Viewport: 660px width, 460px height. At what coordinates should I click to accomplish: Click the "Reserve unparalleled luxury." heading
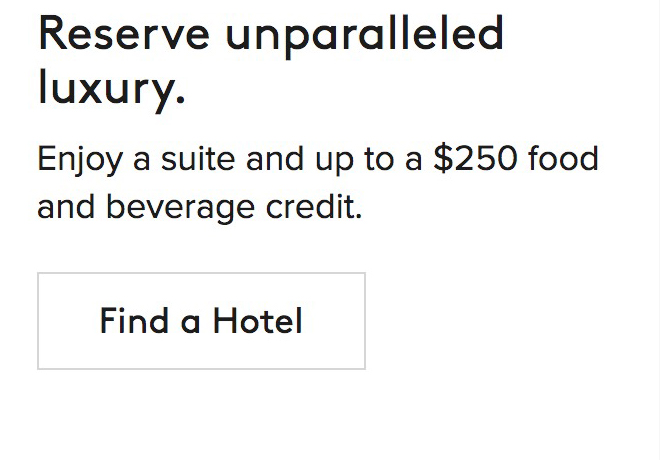coord(270,60)
